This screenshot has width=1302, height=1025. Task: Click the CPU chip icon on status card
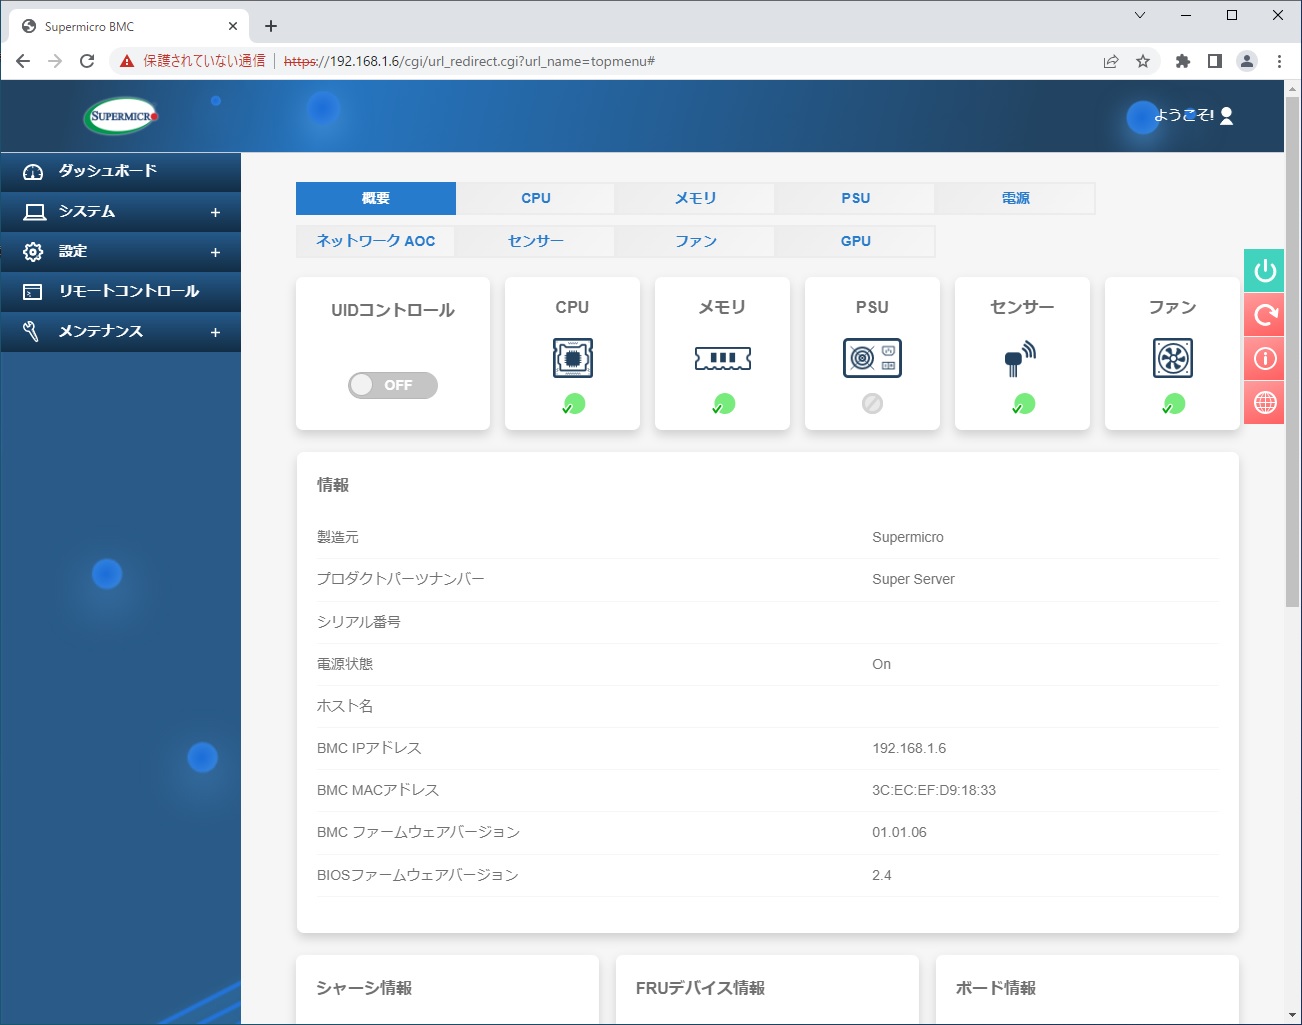click(571, 358)
